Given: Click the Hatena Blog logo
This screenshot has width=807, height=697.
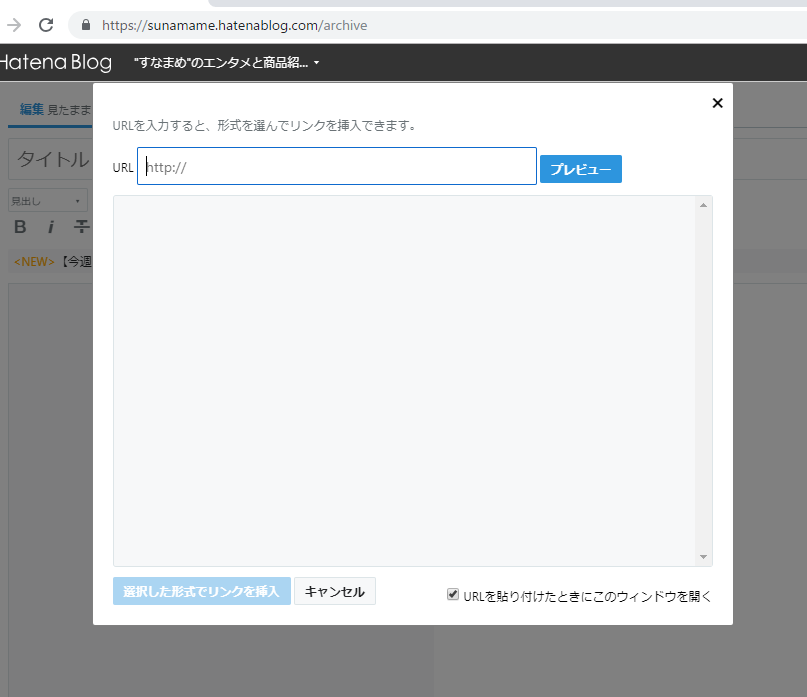Looking at the screenshot, I should click(x=55, y=63).
